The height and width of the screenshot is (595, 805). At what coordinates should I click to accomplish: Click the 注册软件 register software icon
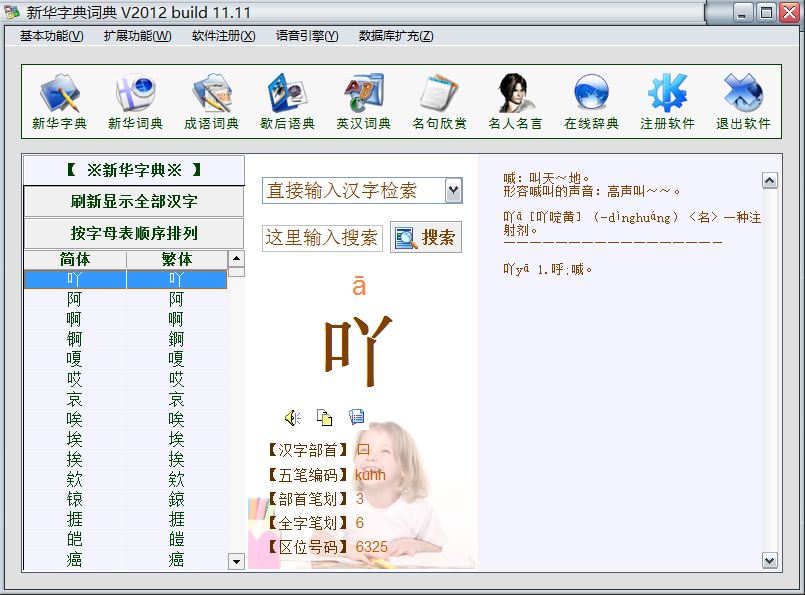click(x=667, y=101)
